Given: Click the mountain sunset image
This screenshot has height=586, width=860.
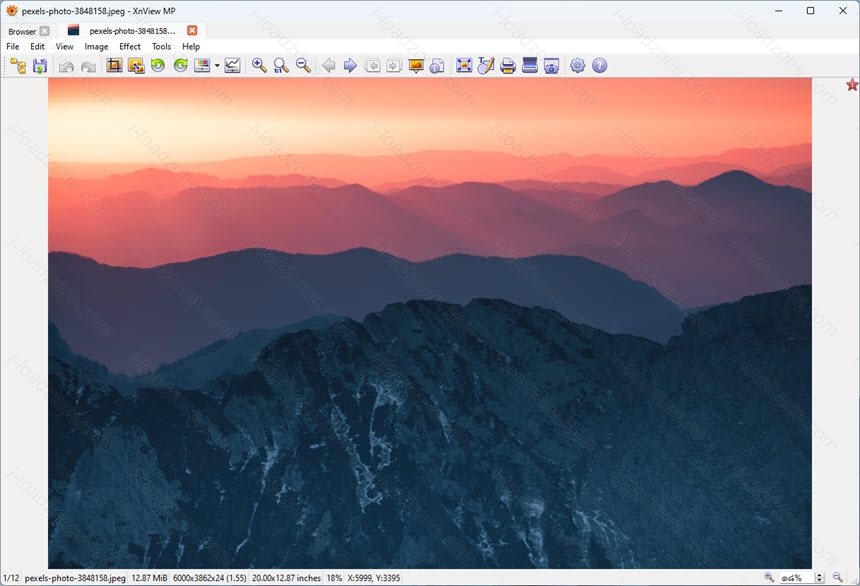Looking at the screenshot, I should tap(430, 323).
